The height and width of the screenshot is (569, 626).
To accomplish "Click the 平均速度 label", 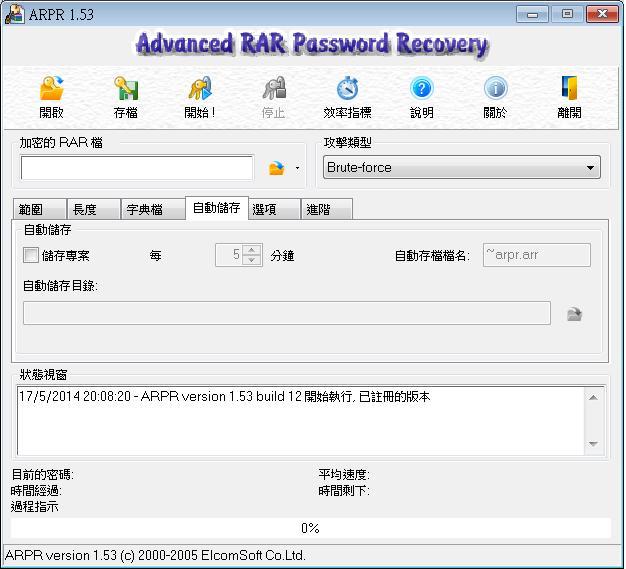I will [344, 475].
